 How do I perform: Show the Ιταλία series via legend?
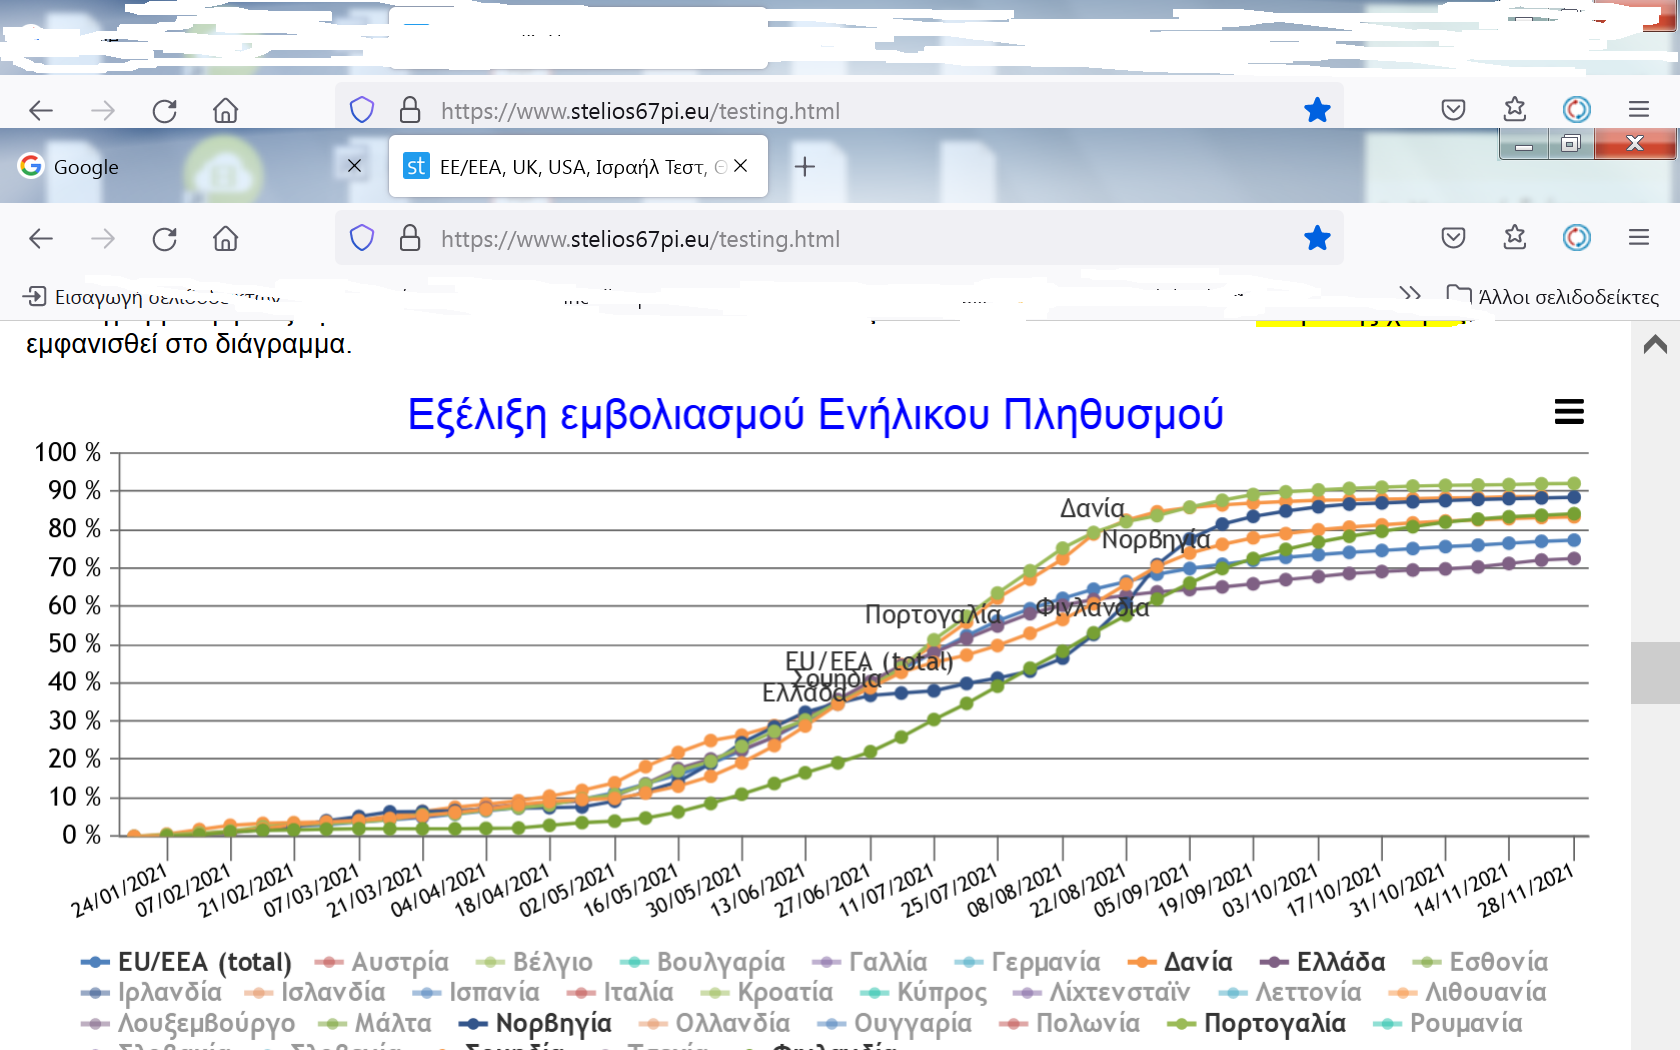pyautogui.click(x=619, y=992)
